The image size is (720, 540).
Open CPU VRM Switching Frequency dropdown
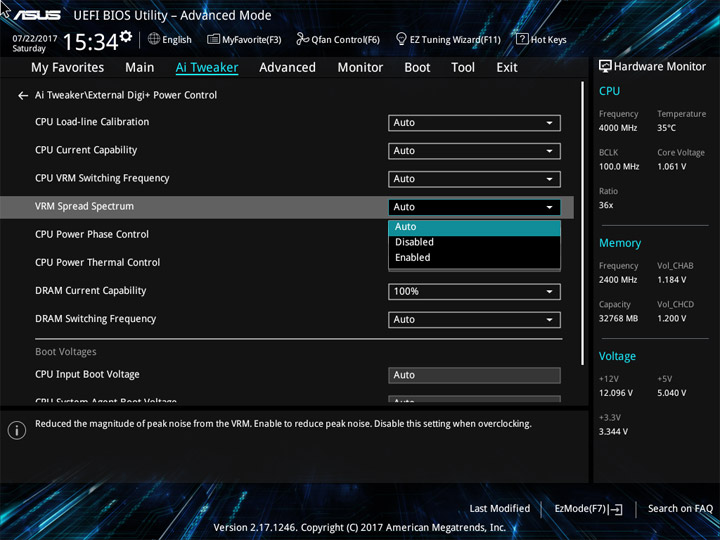coord(474,179)
